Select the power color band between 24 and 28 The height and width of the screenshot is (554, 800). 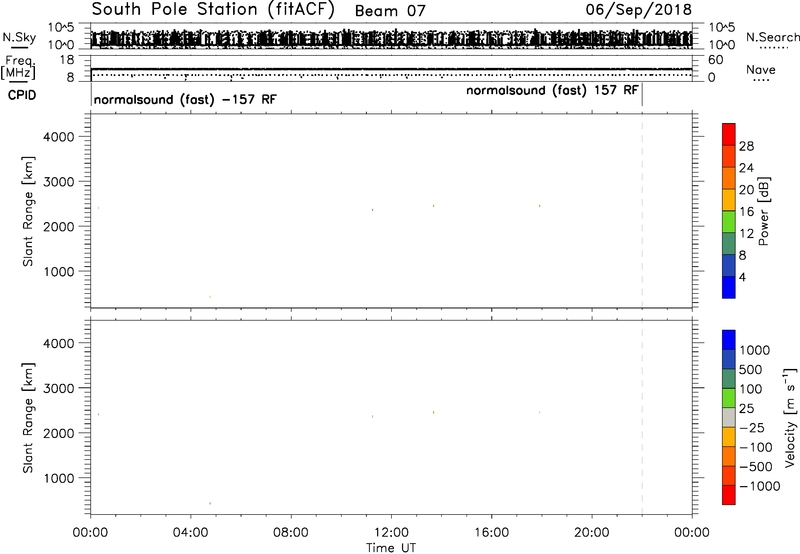(729, 157)
